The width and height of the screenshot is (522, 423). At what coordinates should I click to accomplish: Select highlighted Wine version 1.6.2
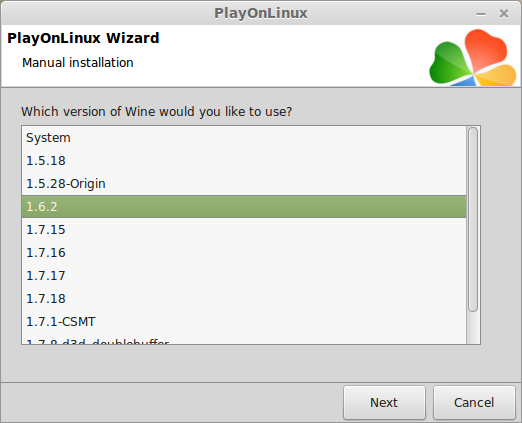coord(244,207)
